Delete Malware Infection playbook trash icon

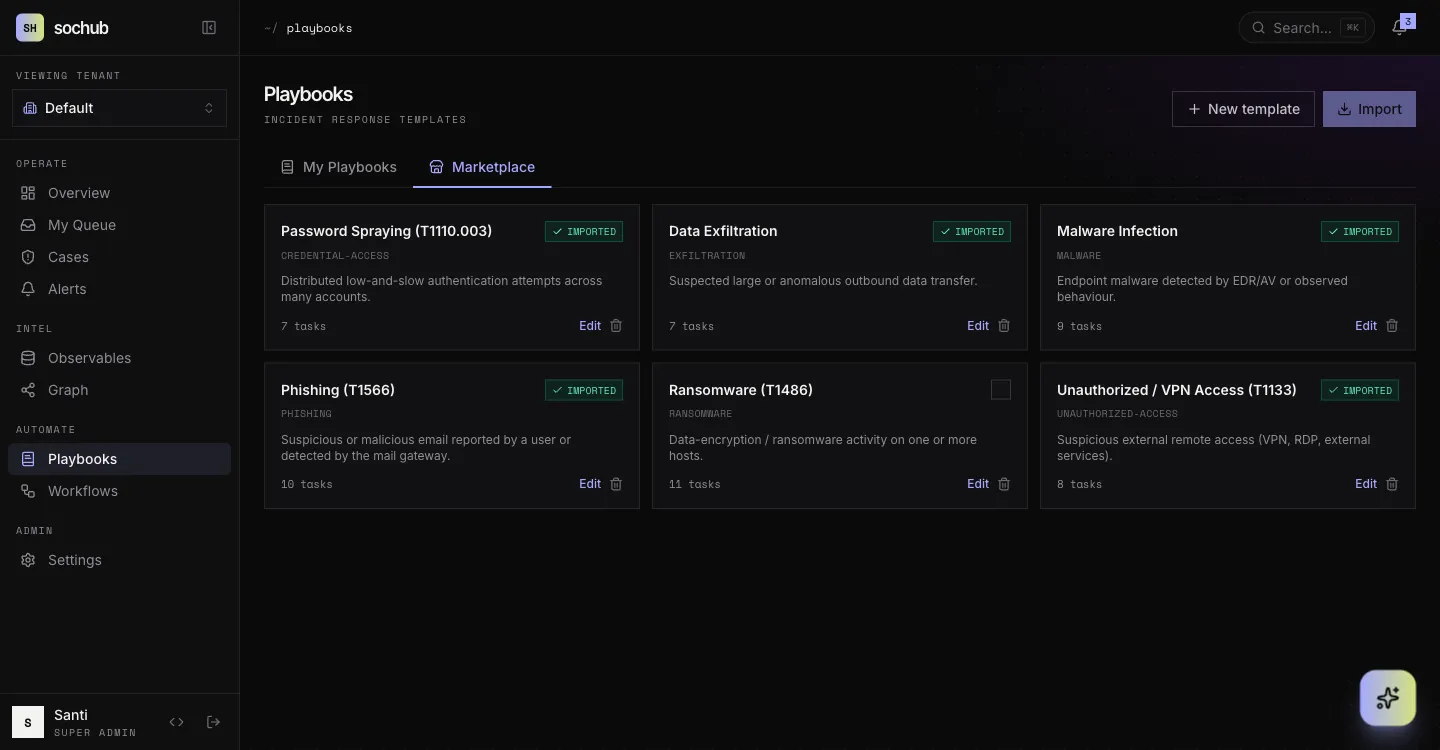click(1392, 326)
